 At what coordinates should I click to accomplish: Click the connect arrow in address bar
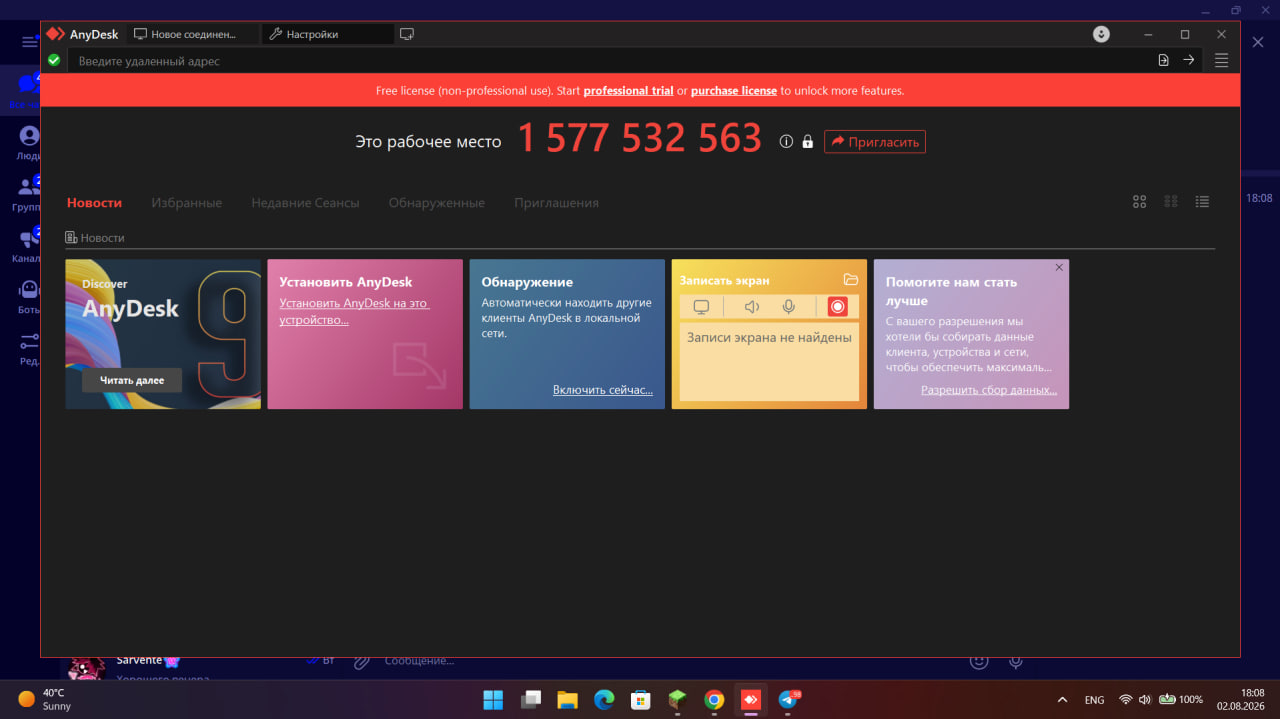point(1189,60)
